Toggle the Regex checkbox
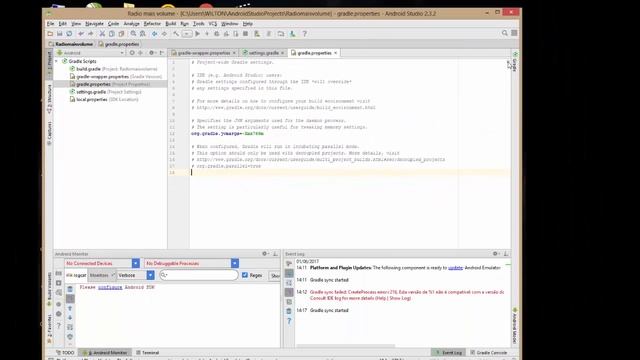The width and height of the screenshot is (640, 360). click(x=245, y=275)
